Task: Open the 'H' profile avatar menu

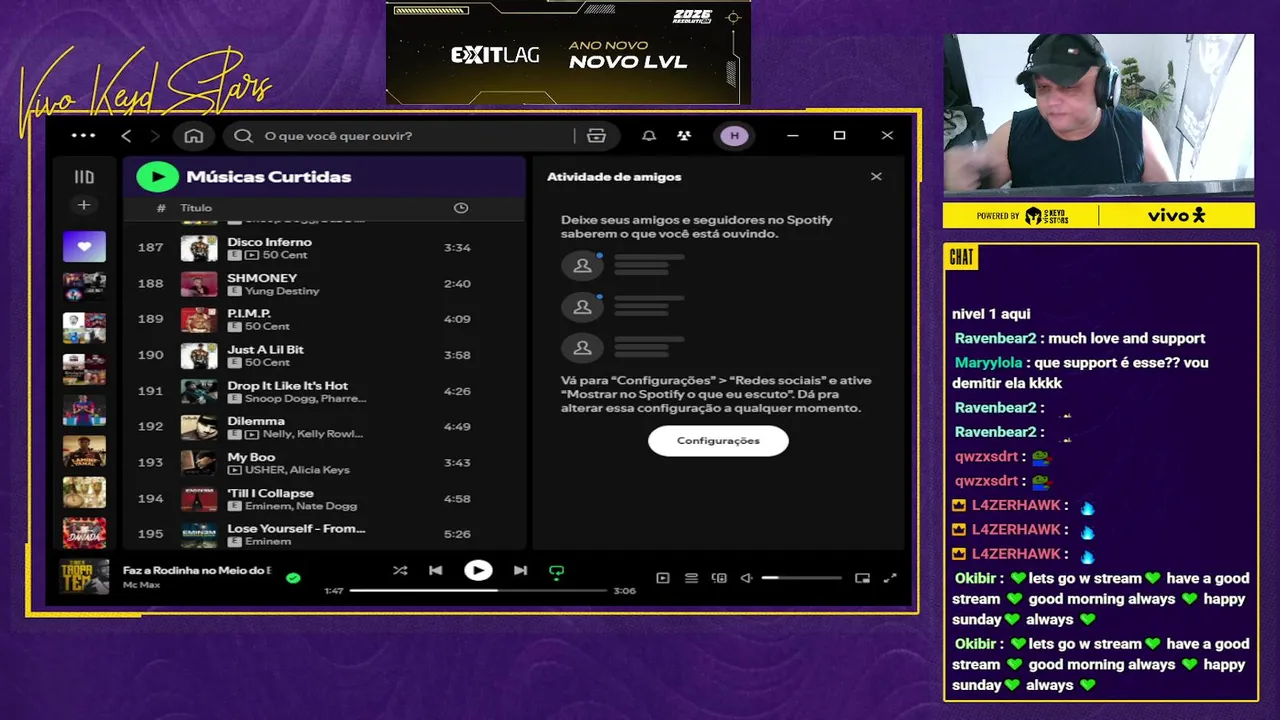Action: 734,136
